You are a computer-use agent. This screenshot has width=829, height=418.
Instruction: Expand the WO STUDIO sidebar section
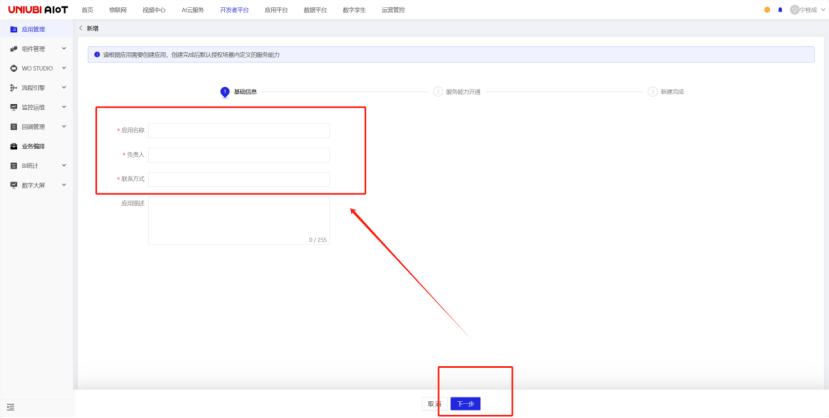[64, 68]
